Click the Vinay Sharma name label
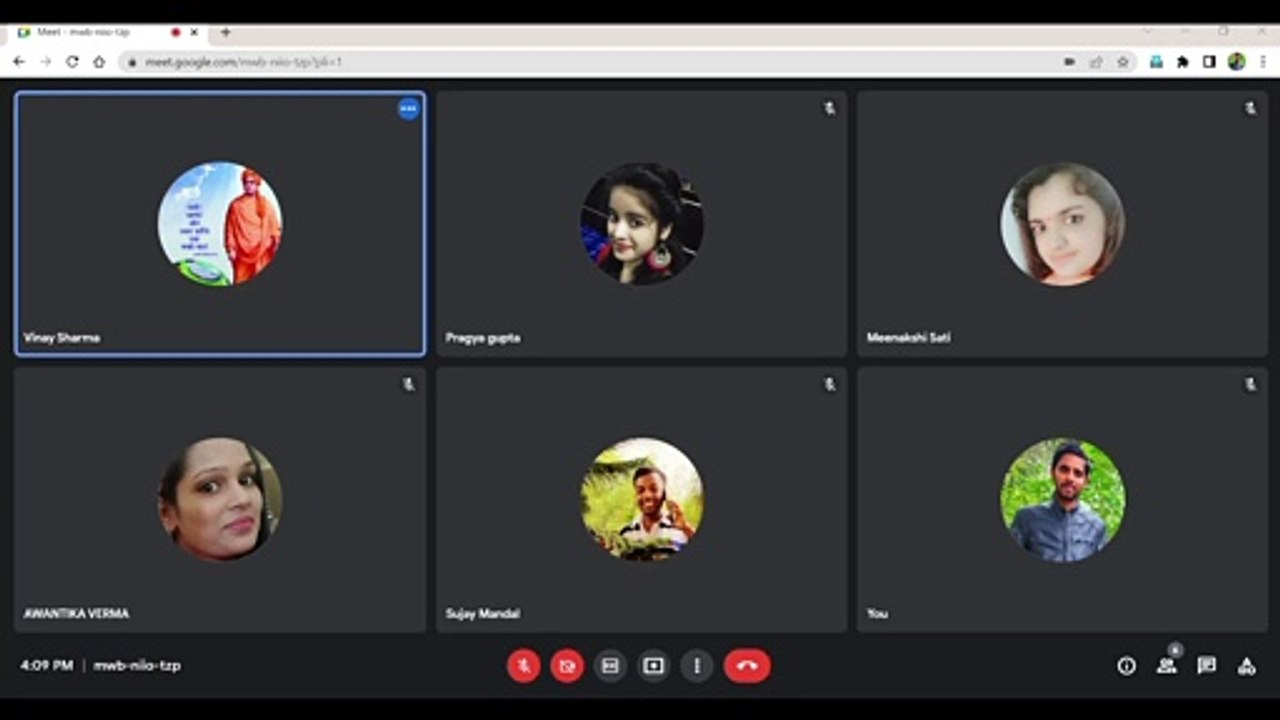Screen dimensions: 1280x720 click(62, 338)
